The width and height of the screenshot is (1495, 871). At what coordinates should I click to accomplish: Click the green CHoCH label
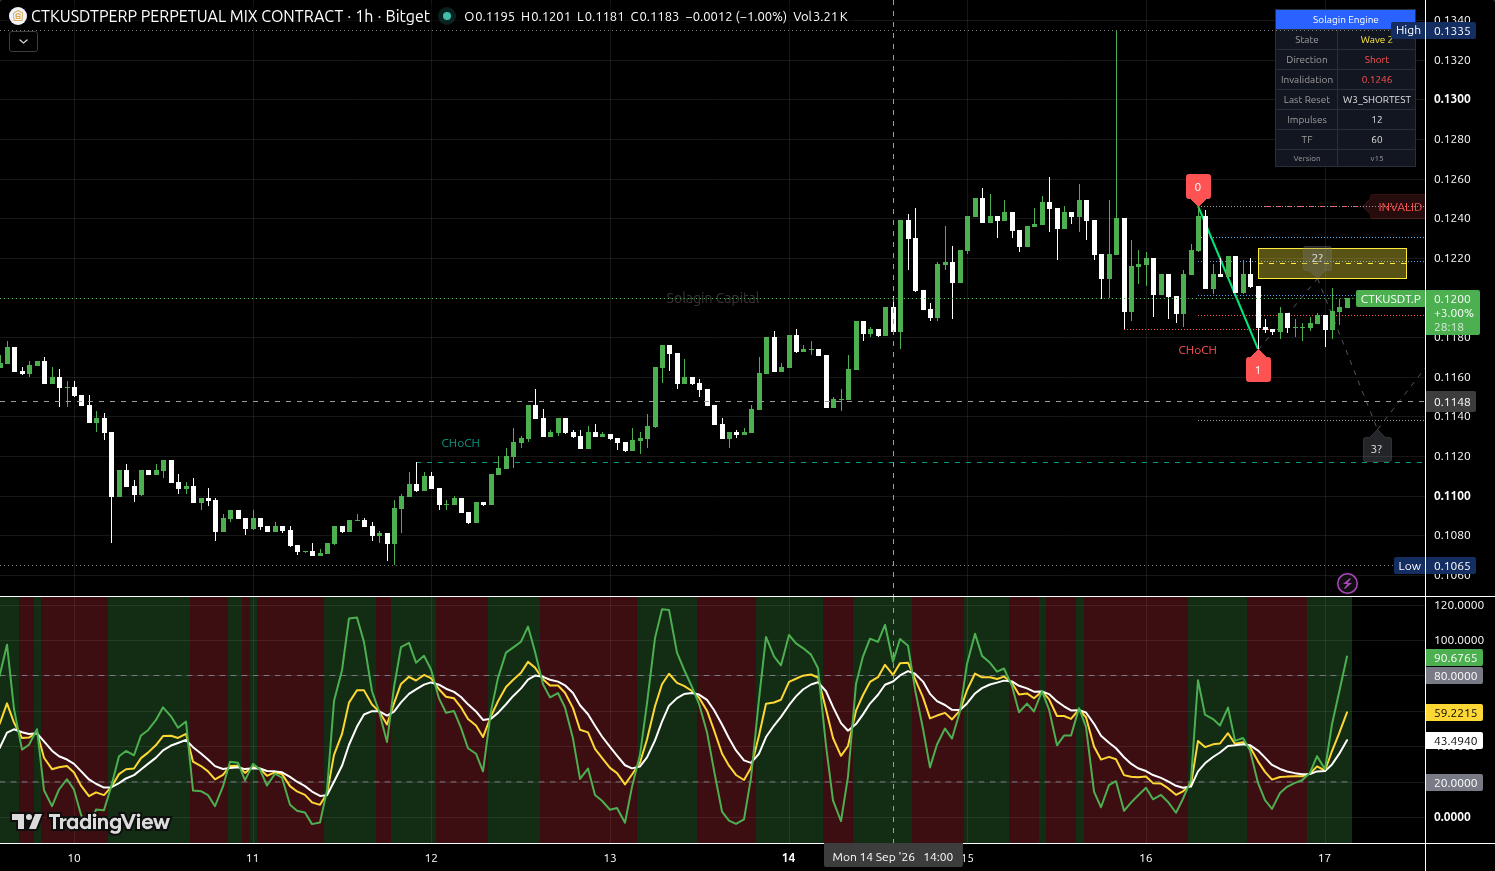(461, 443)
